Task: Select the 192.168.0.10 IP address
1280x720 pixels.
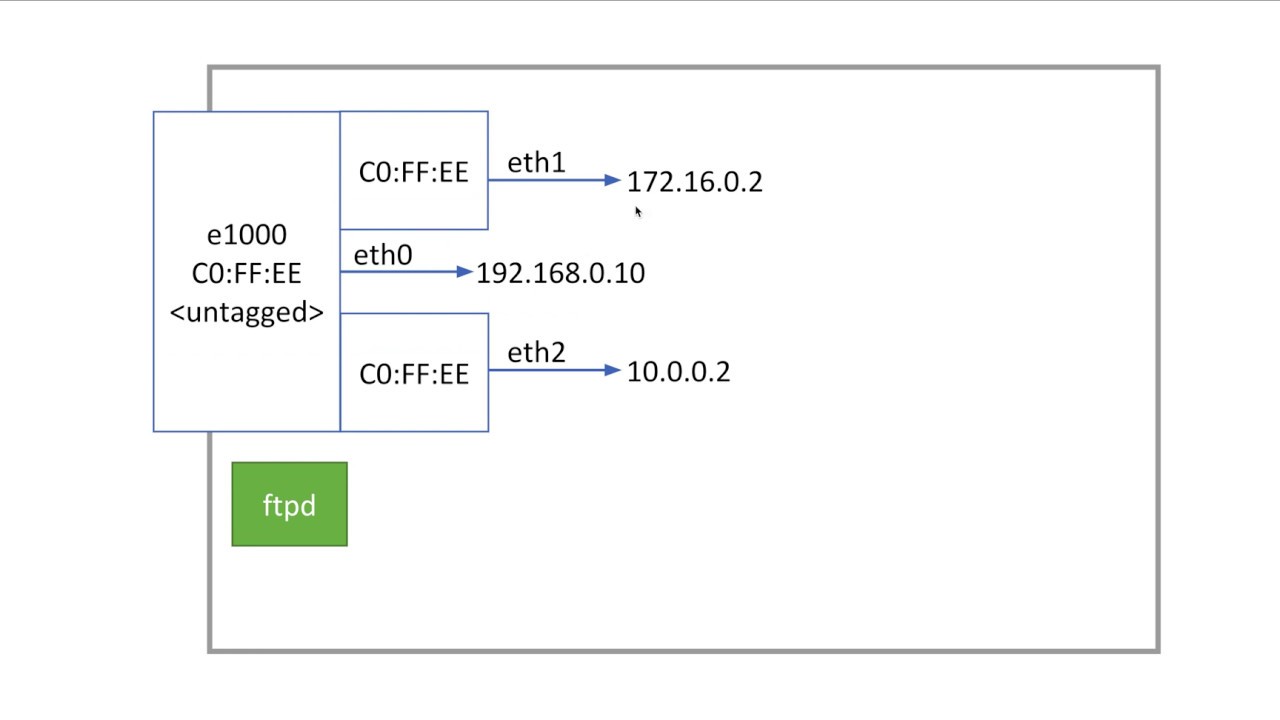Action: [x=560, y=273]
